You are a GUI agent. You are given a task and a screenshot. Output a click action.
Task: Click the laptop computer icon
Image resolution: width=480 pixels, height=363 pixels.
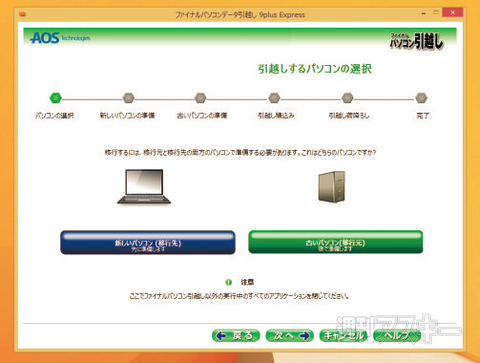[144, 187]
